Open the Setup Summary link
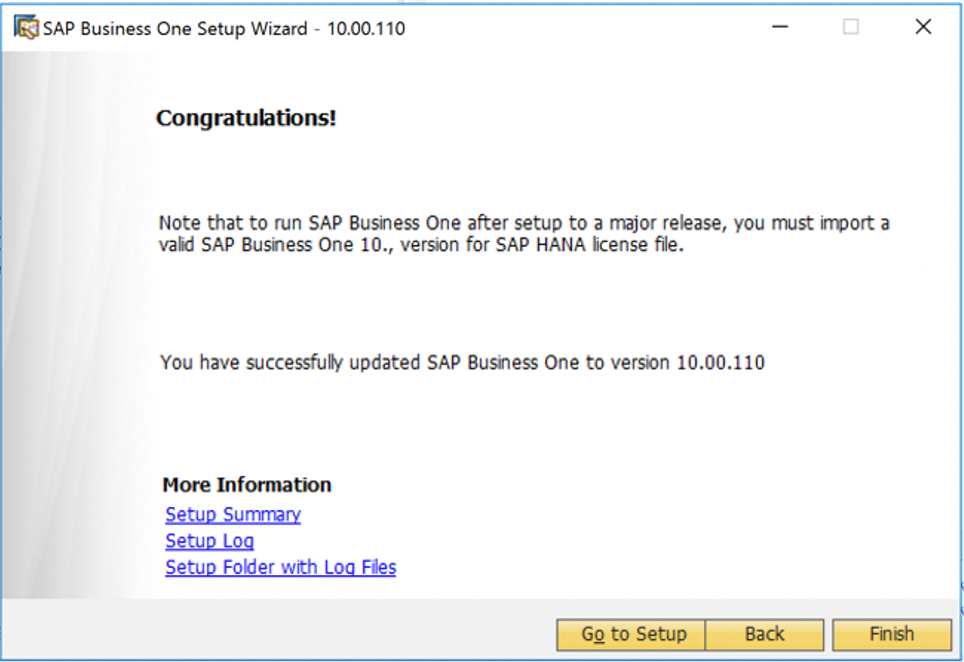The height and width of the screenshot is (662, 964). tap(233, 515)
